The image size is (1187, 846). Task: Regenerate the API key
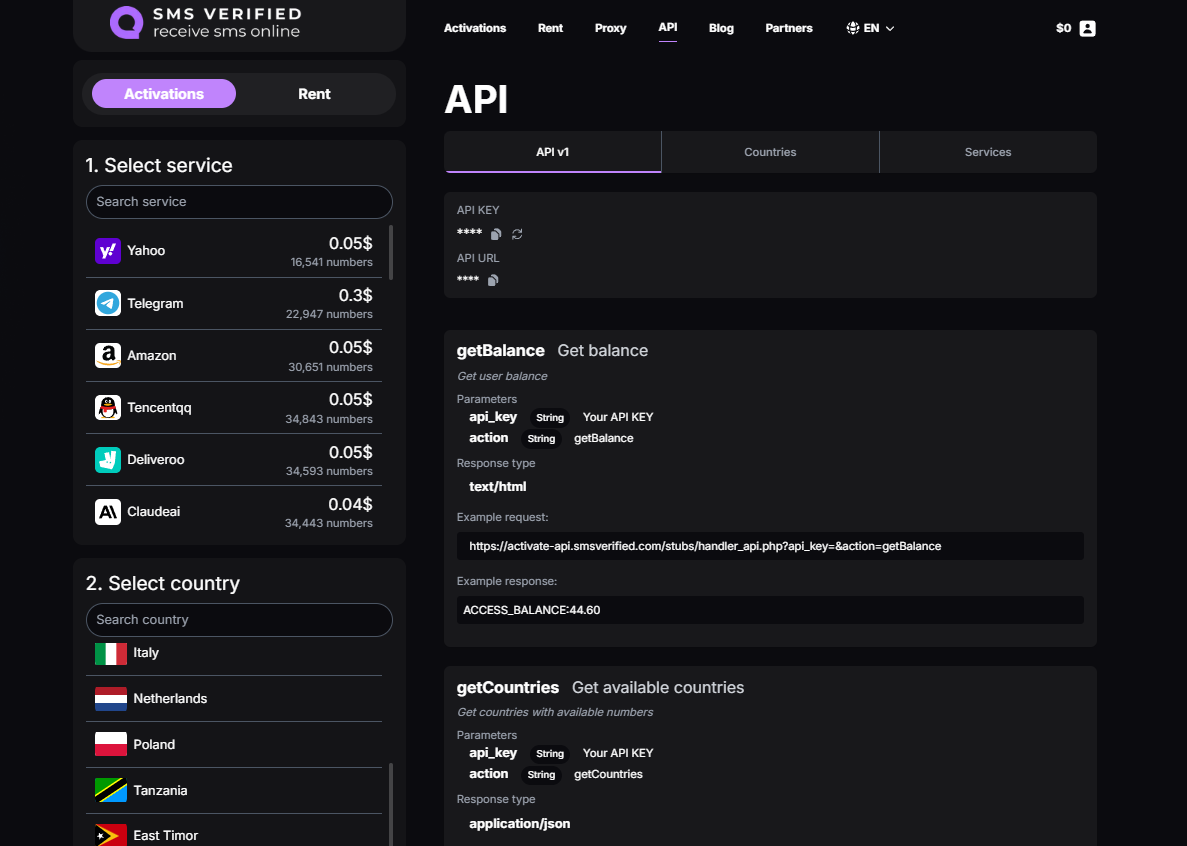tap(517, 234)
